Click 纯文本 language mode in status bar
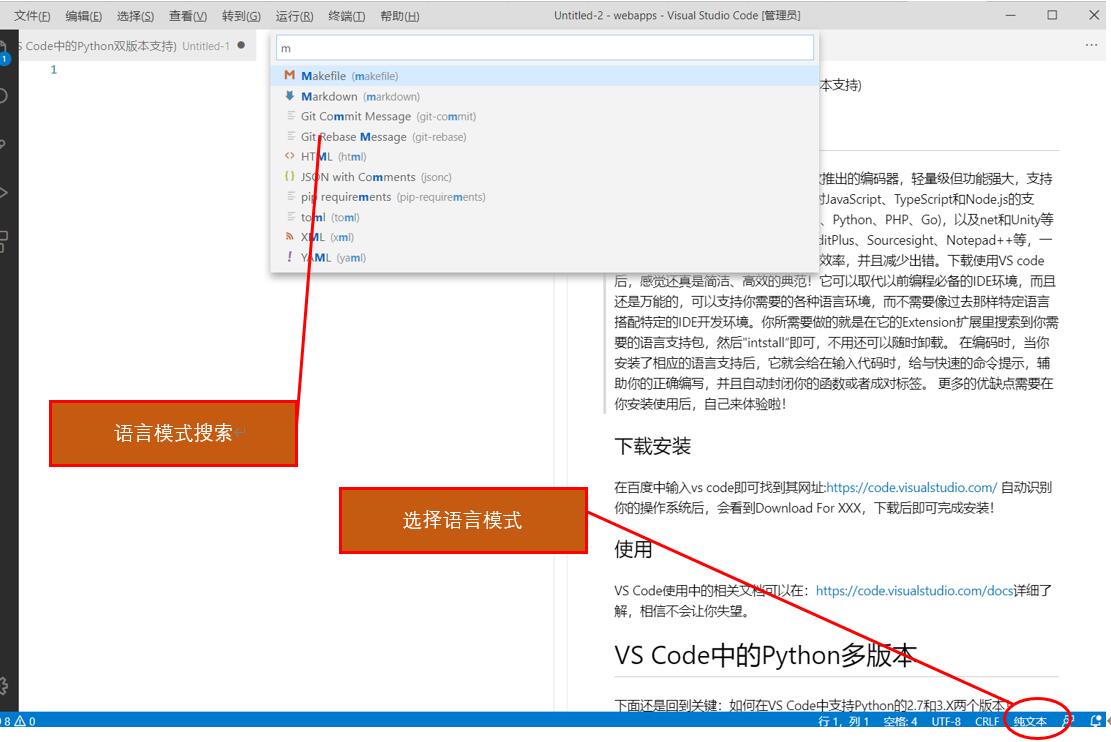Viewport: 1111px width, 742px height. tap(1030, 721)
